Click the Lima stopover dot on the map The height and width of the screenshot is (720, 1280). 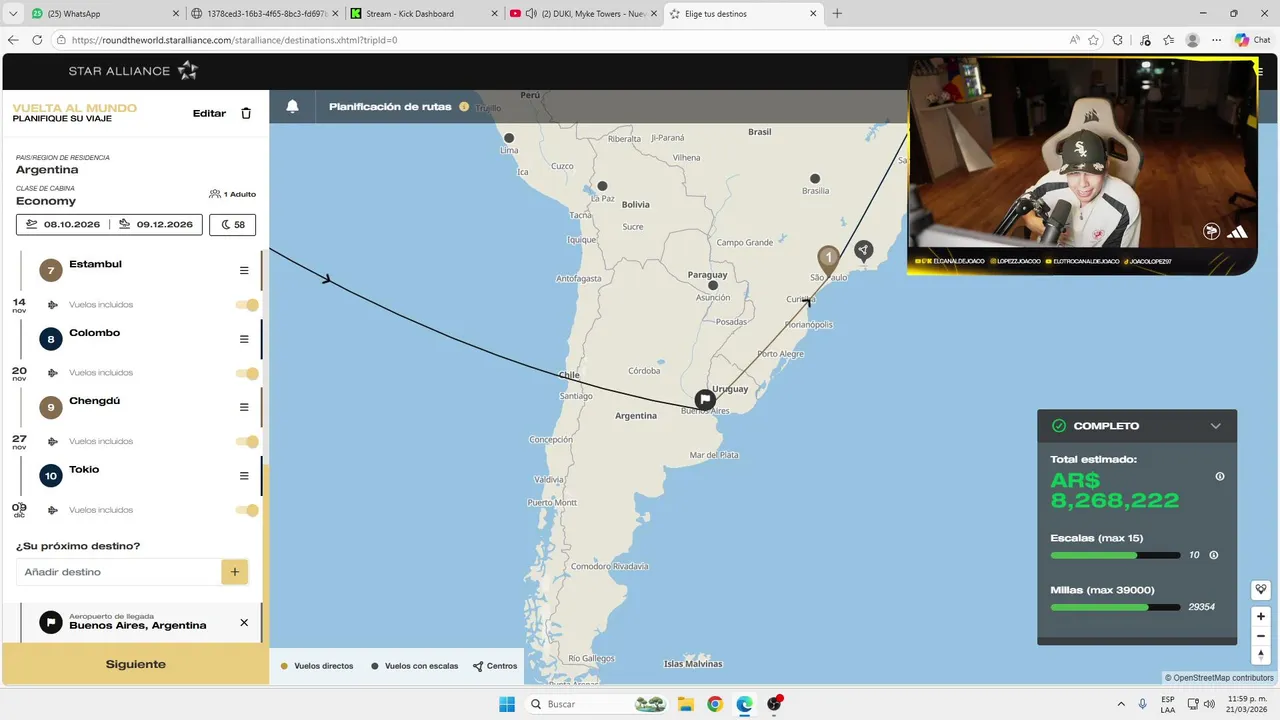tap(509, 138)
